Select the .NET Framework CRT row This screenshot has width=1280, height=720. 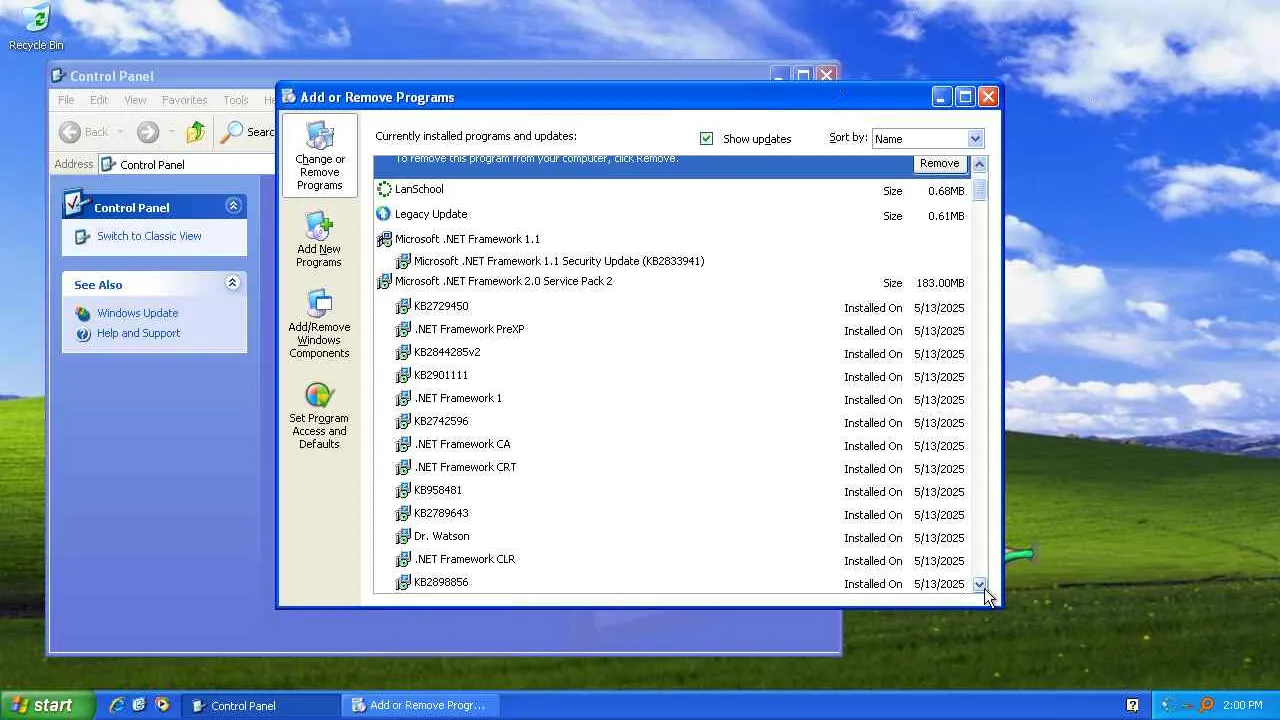(x=672, y=468)
